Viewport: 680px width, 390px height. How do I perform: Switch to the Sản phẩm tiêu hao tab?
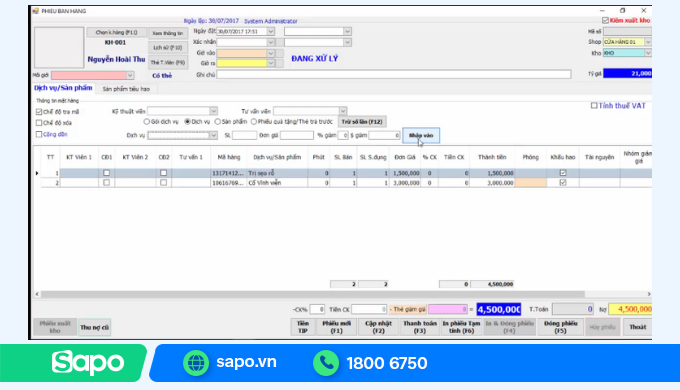click(x=126, y=89)
